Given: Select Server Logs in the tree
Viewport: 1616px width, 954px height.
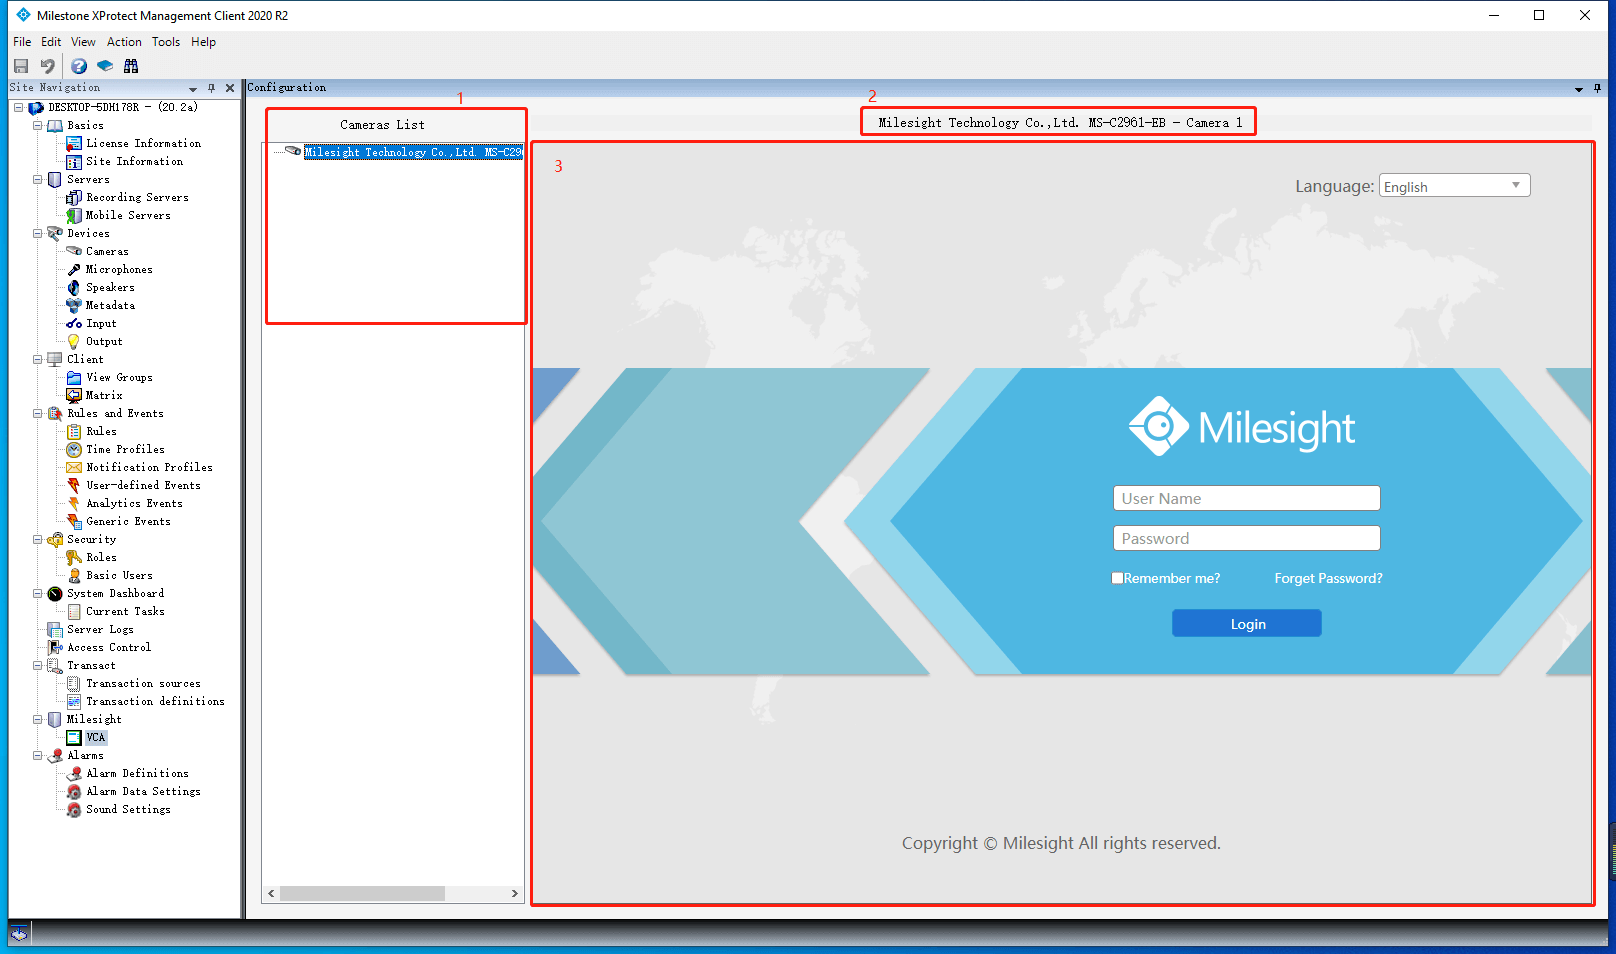Looking at the screenshot, I should [x=100, y=630].
